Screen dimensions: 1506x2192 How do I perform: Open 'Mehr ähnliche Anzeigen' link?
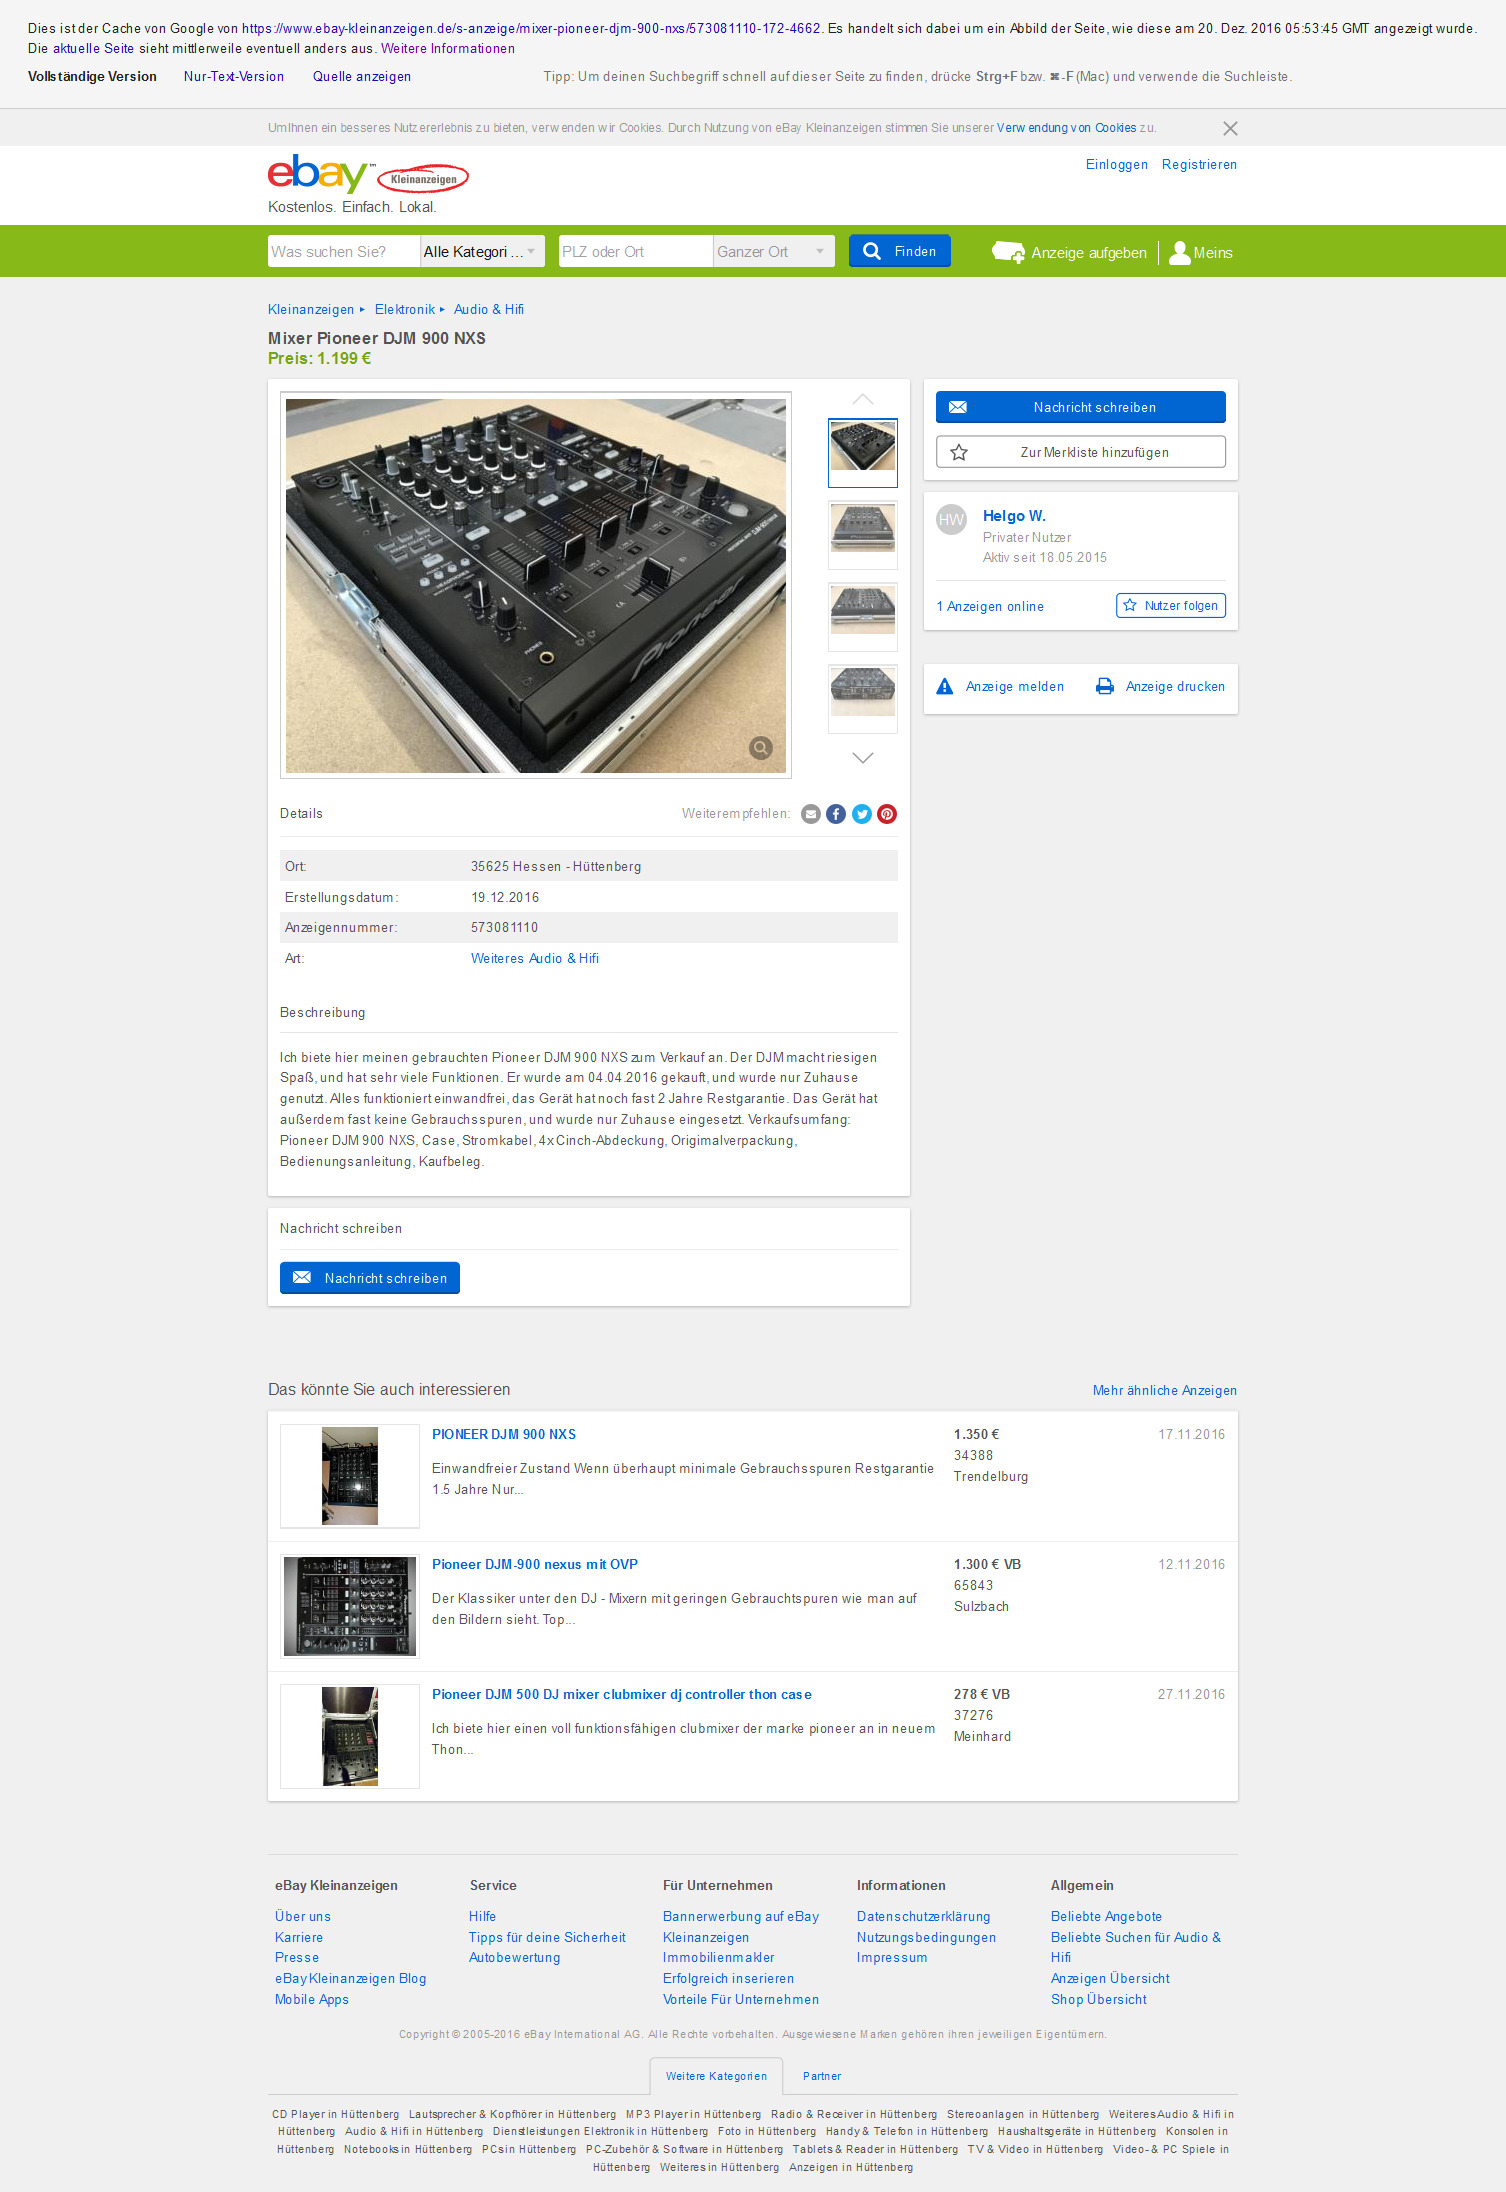point(1165,1390)
